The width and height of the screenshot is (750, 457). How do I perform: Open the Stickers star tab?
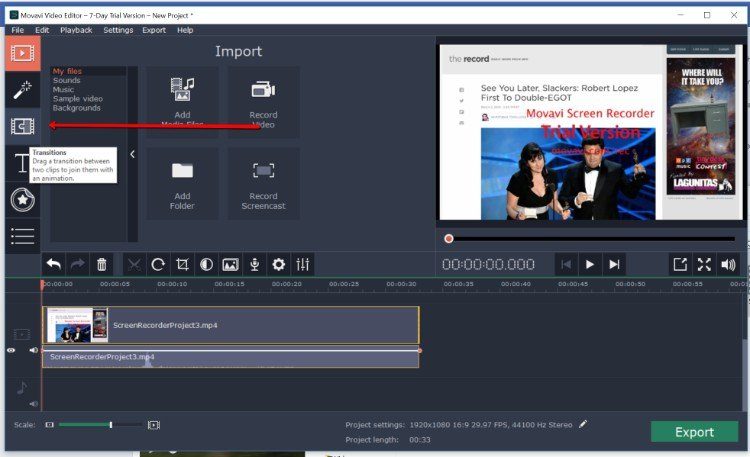[x=22, y=200]
